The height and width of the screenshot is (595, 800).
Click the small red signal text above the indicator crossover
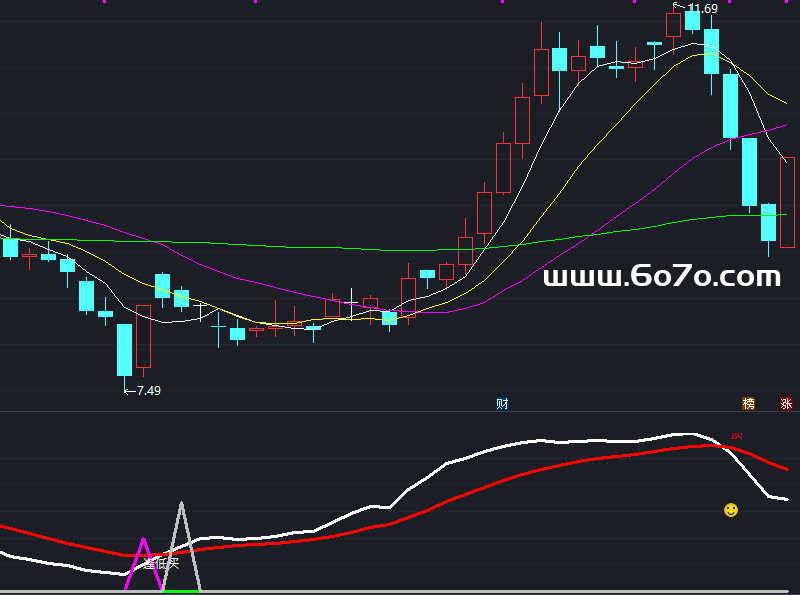736,435
